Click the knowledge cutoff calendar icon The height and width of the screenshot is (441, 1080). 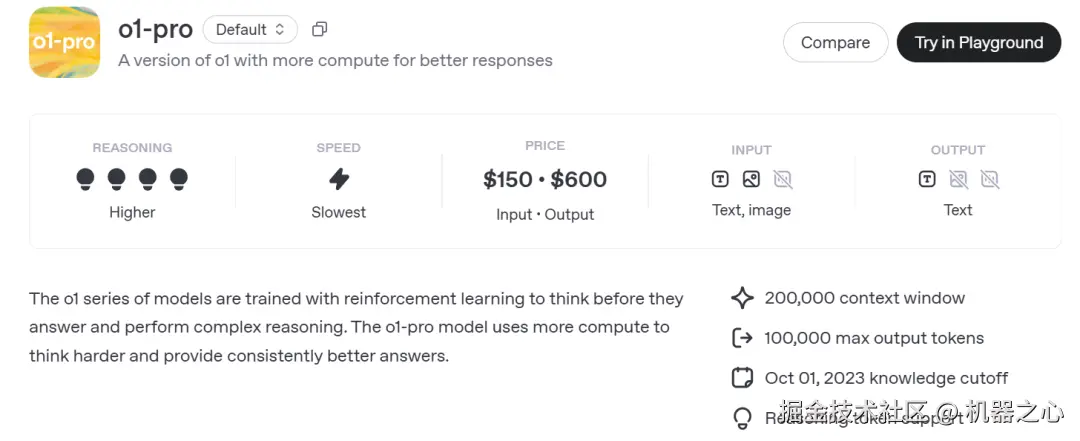742,378
